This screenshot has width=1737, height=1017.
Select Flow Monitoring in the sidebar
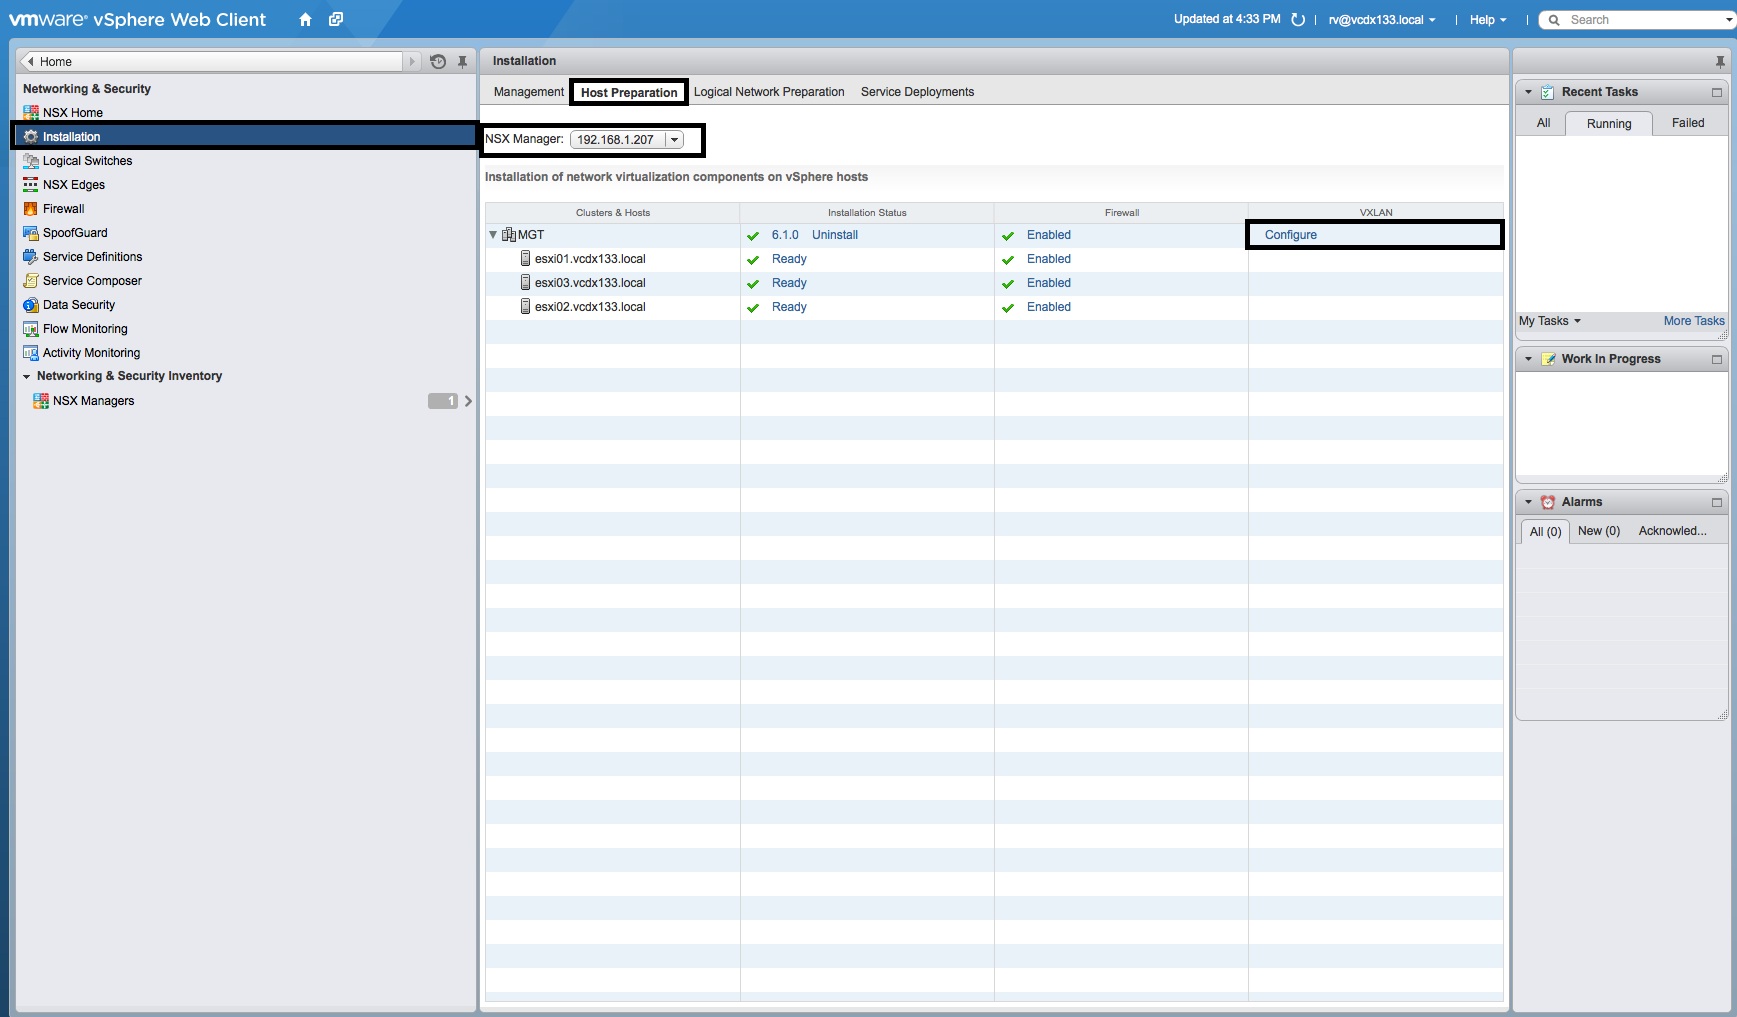point(85,329)
